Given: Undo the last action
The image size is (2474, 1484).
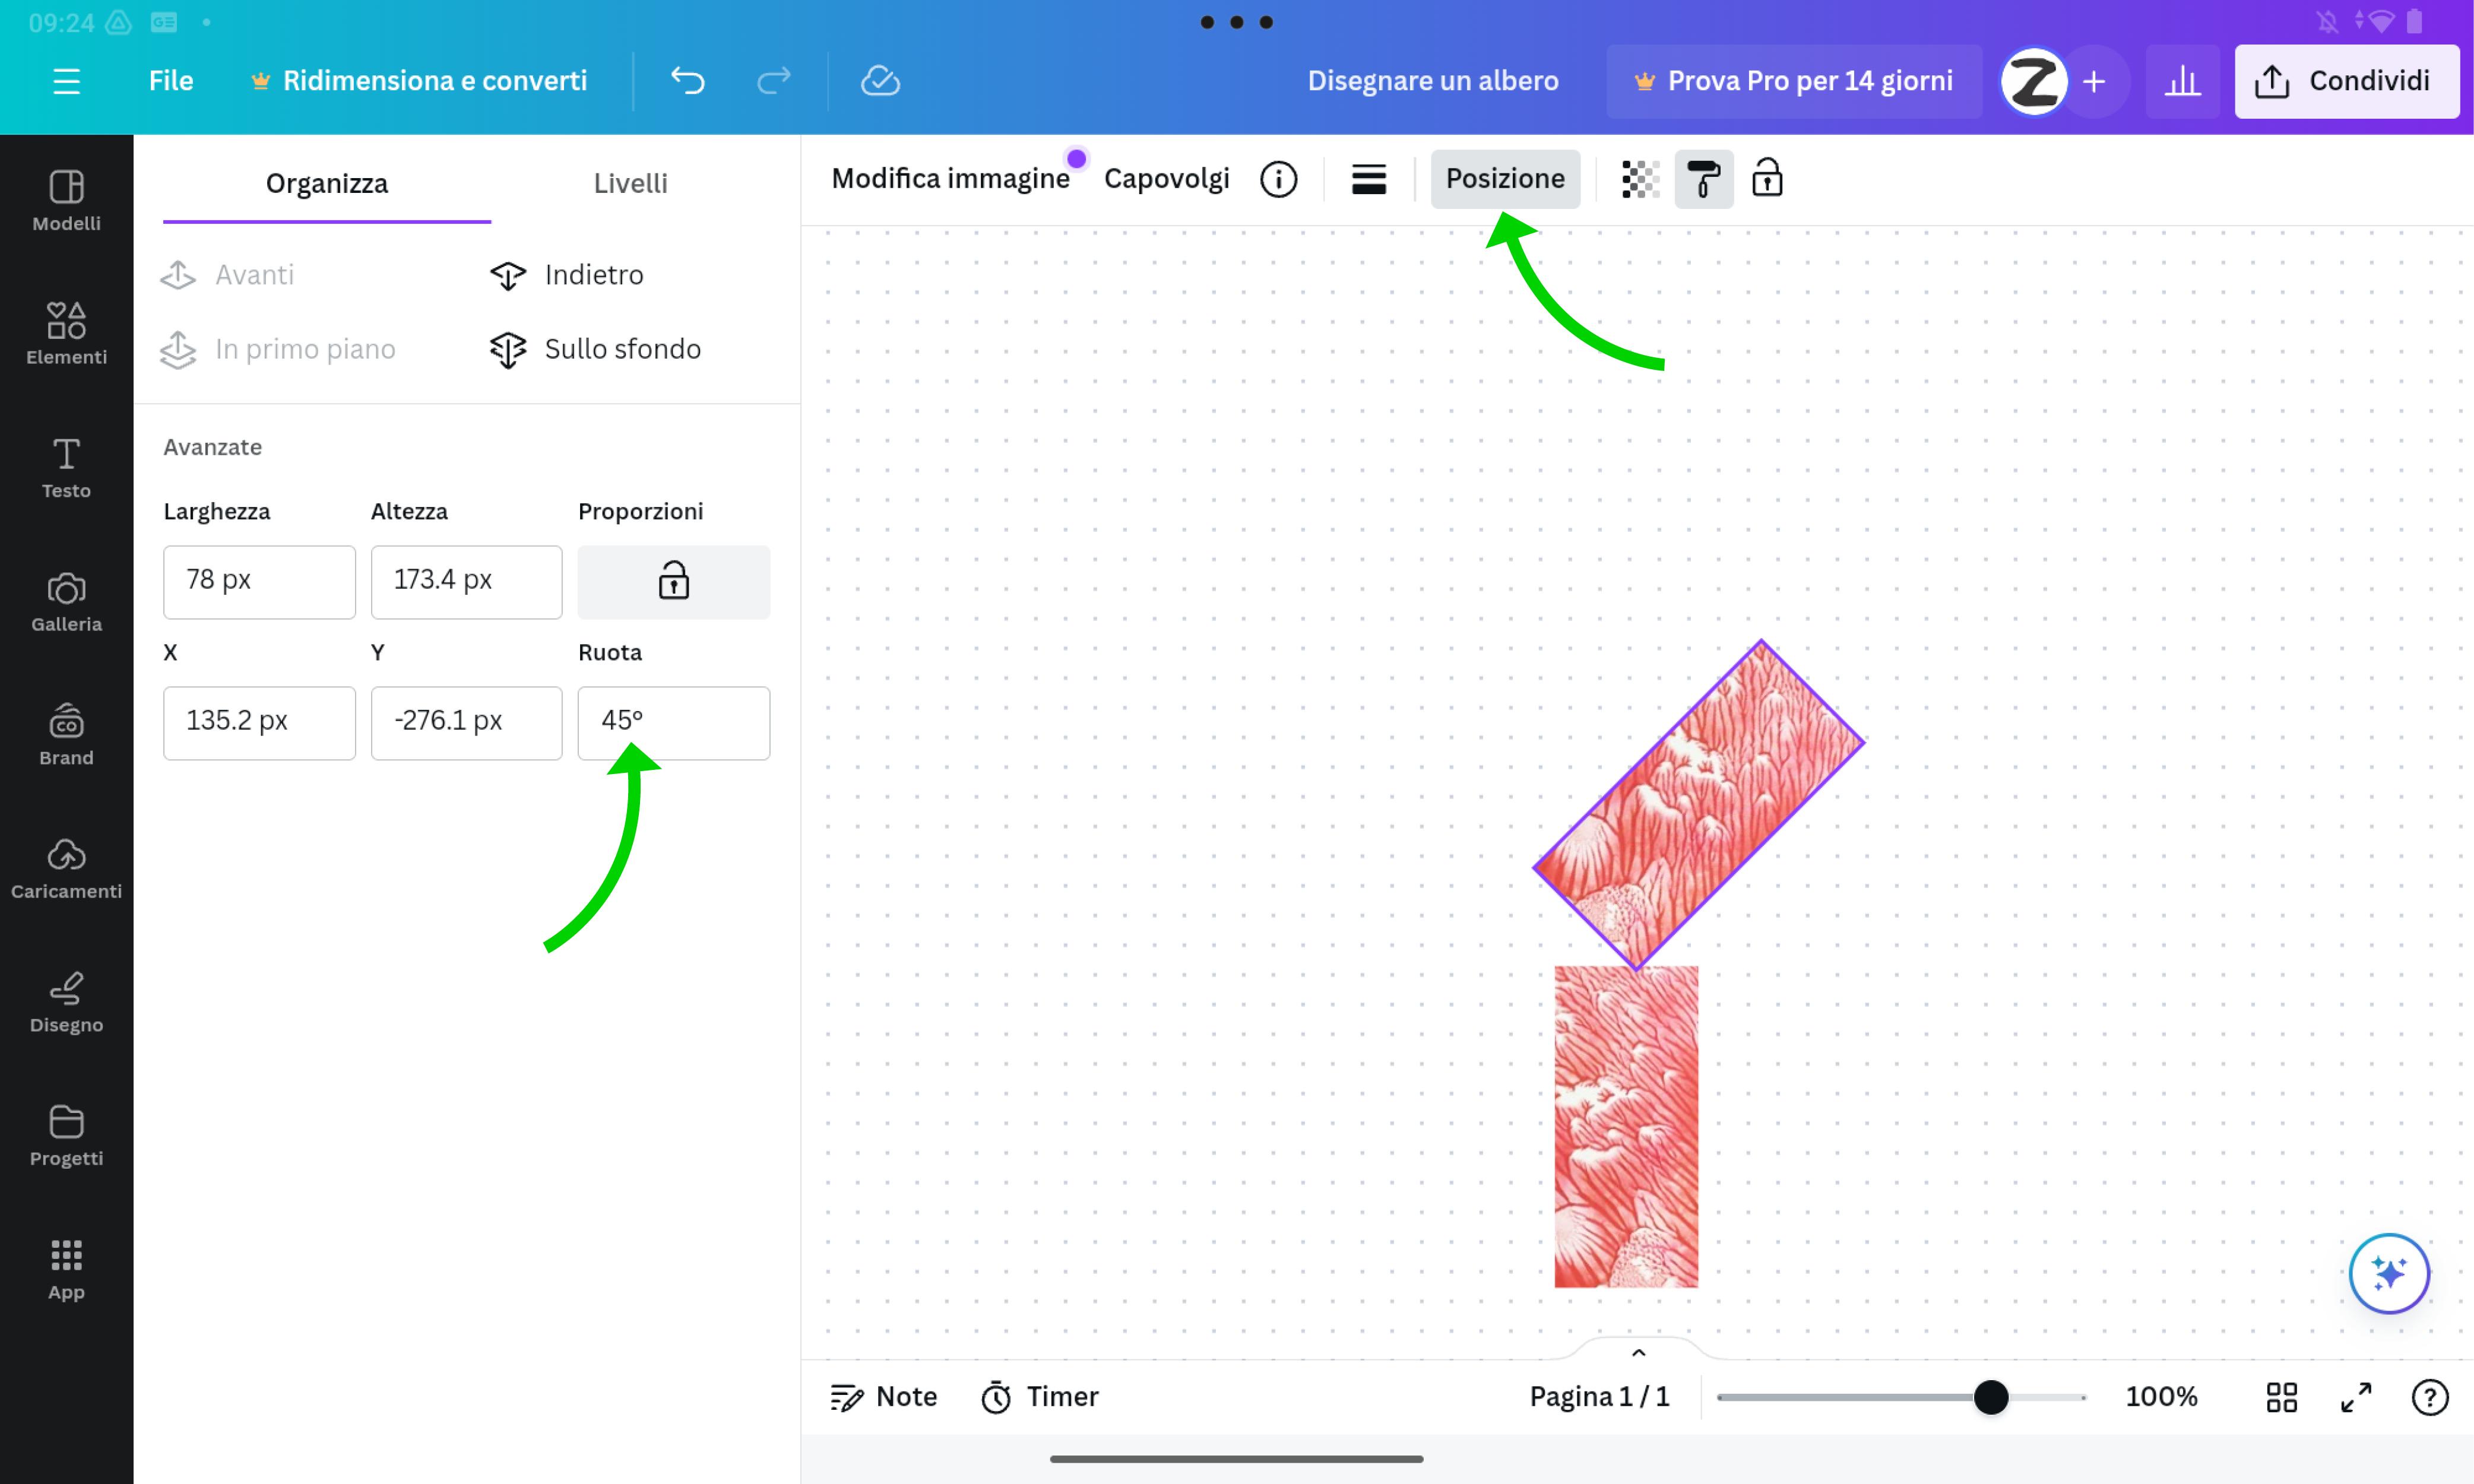Looking at the screenshot, I should pyautogui.click(x=688, y=81).
